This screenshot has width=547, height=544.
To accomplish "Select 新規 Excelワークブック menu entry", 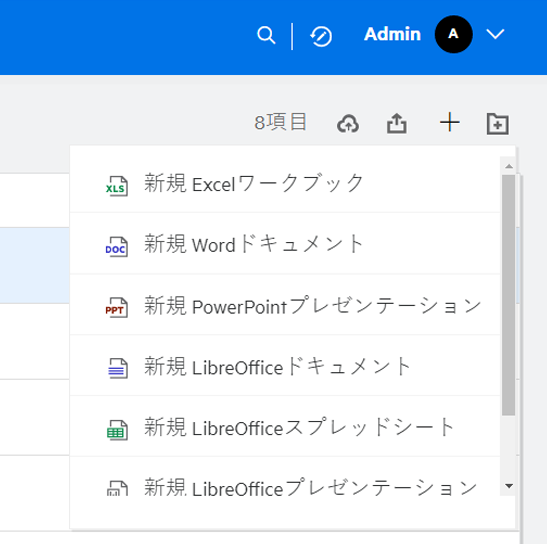I will click(x=285, y=183).
